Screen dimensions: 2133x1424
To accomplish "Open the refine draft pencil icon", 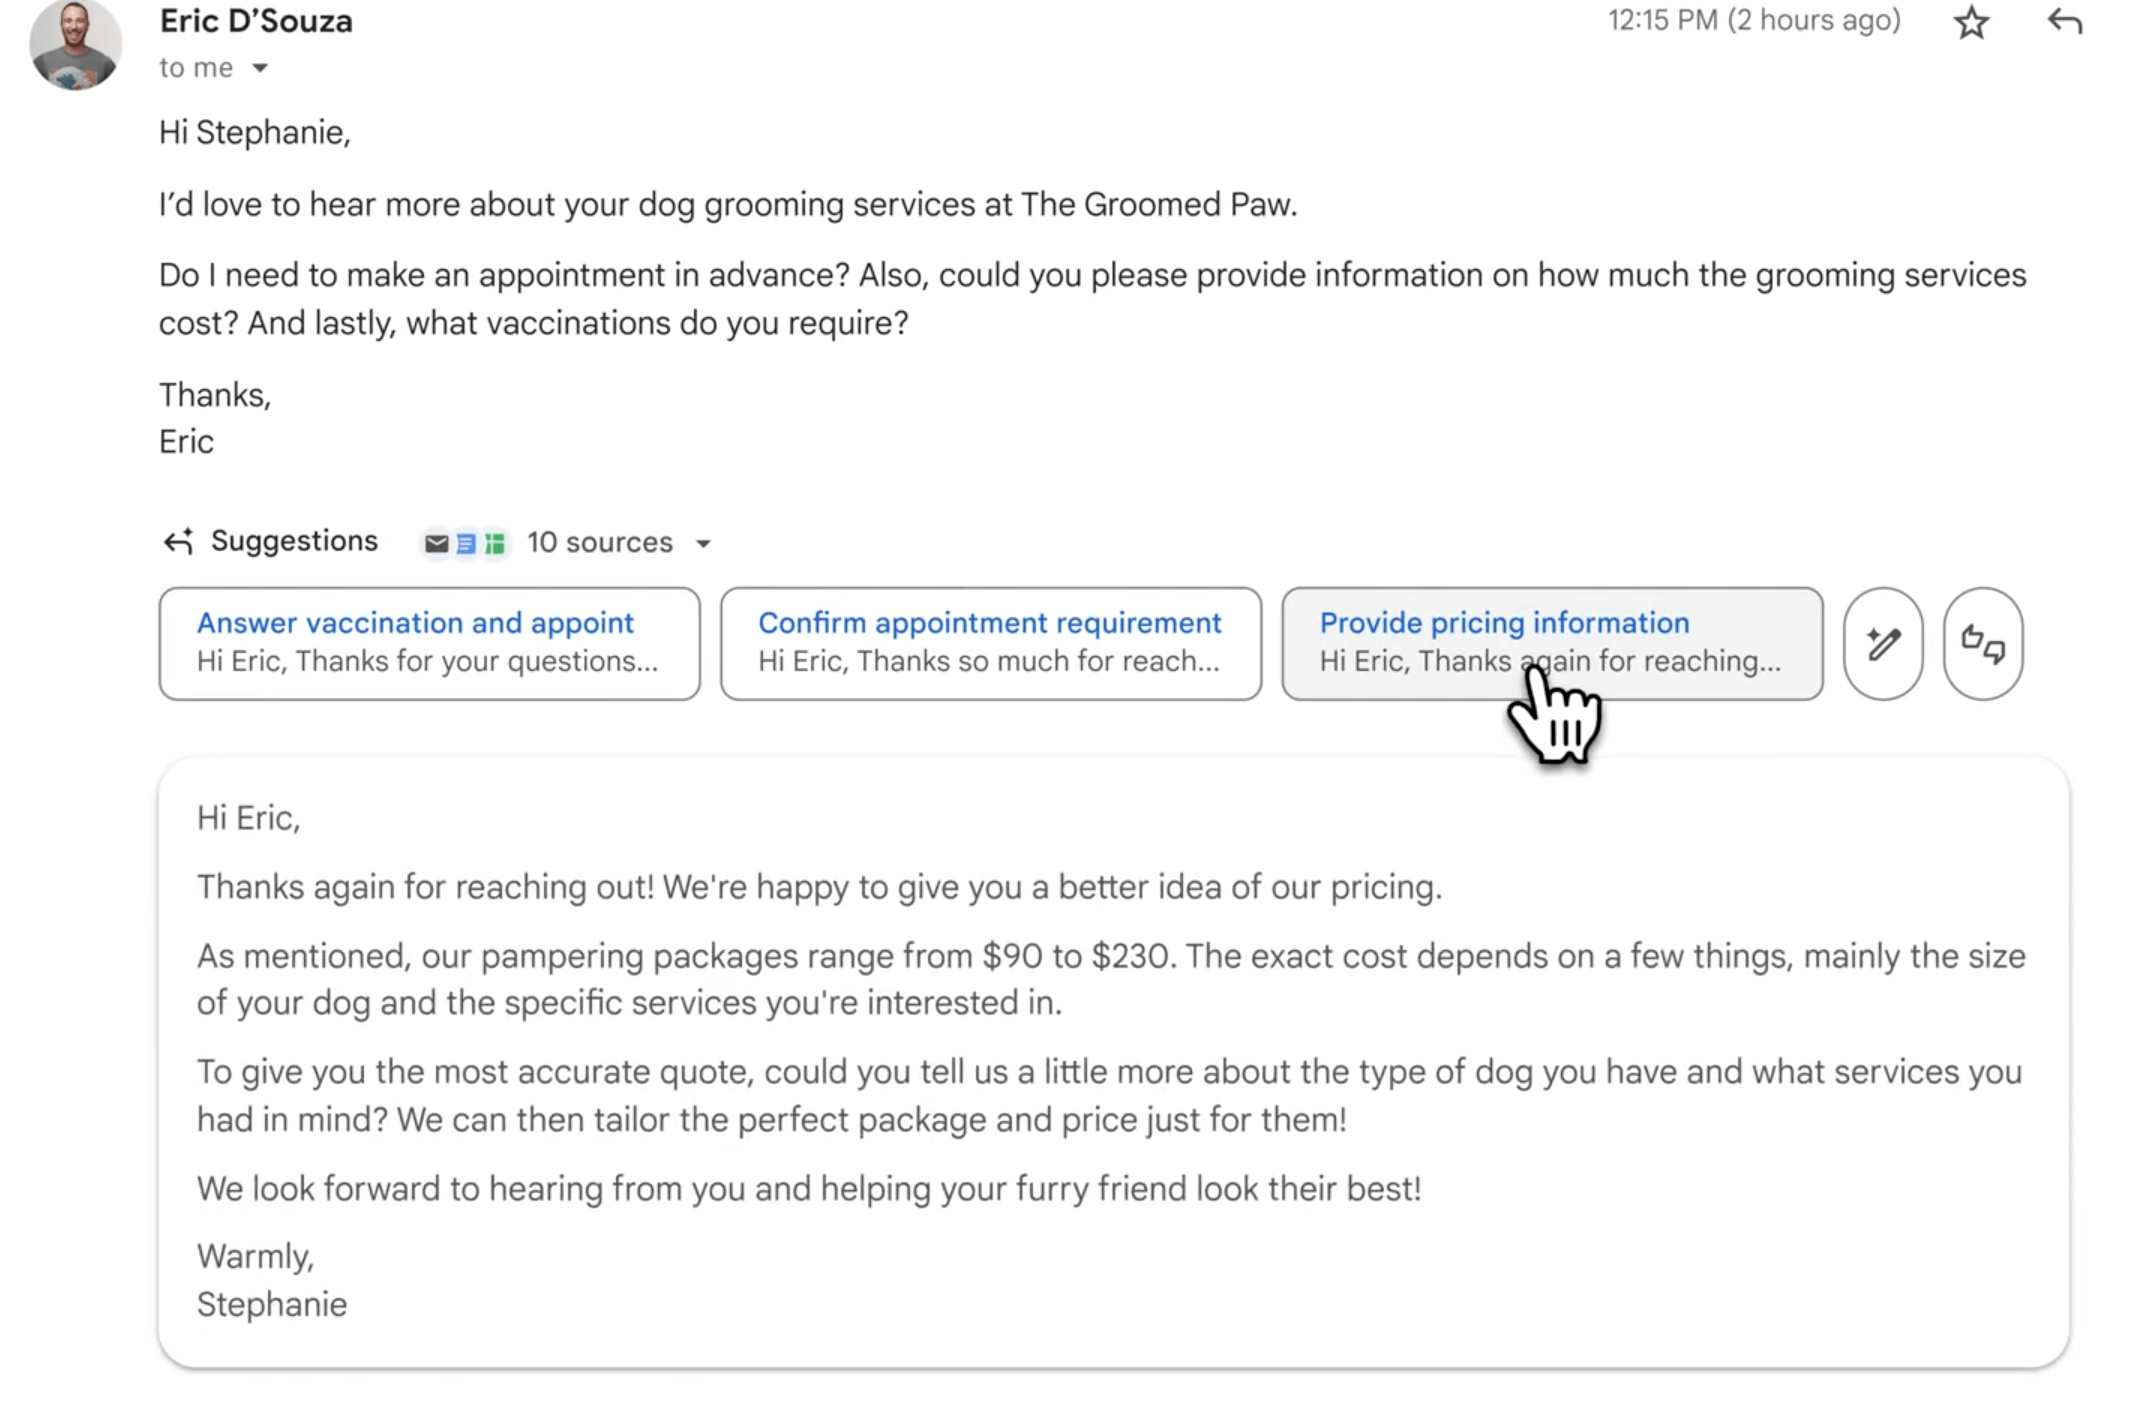I will [1883, 643].
